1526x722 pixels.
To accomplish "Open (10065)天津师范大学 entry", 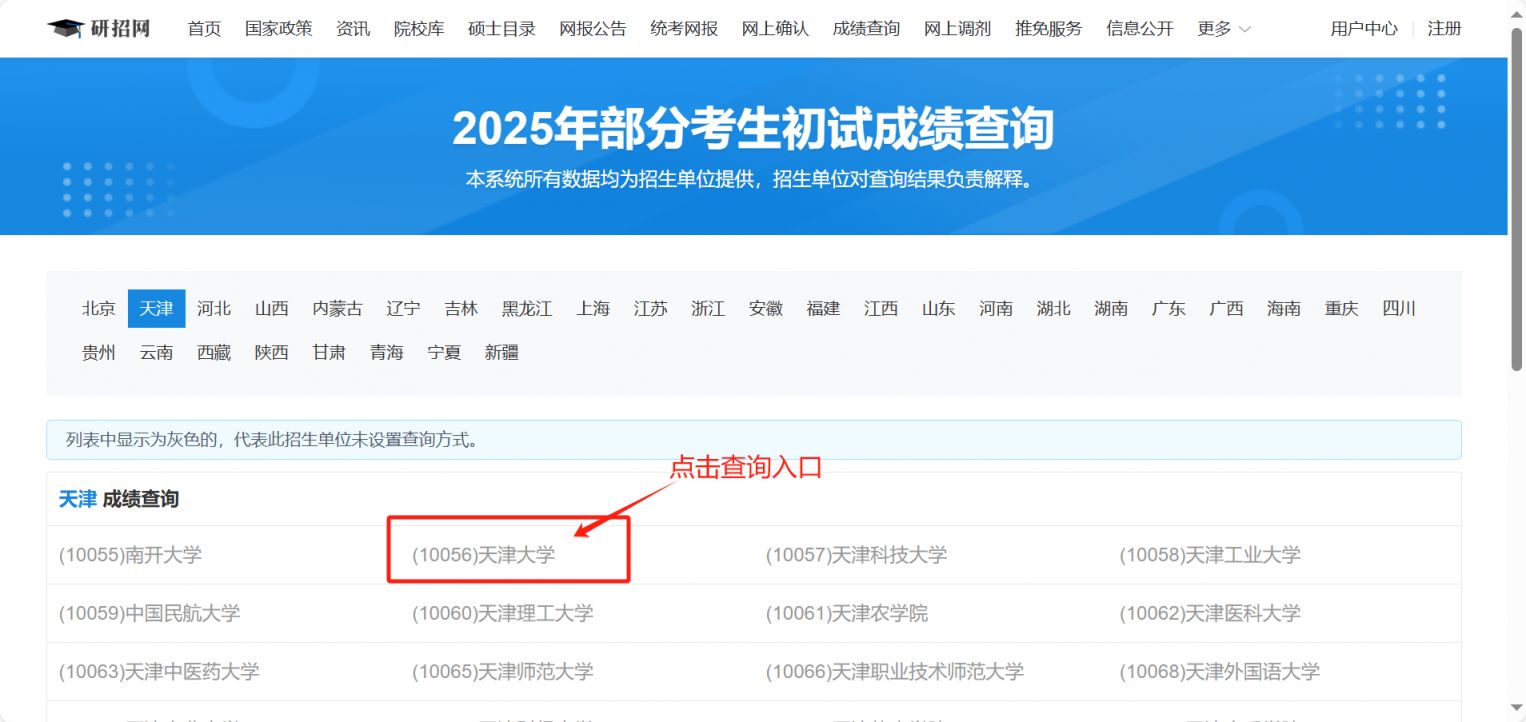I will point(503,671).
